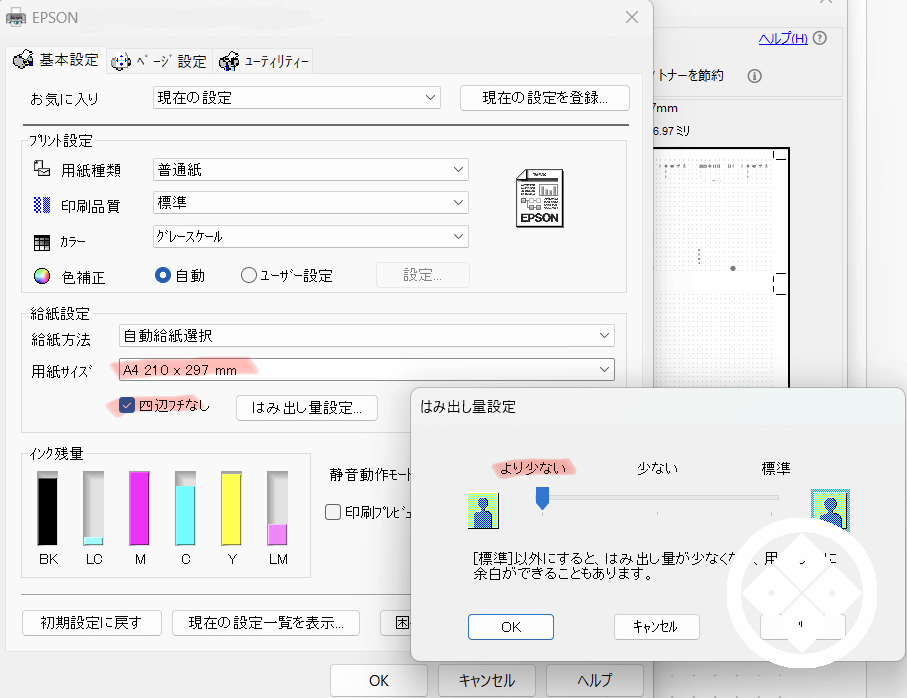Click the info icon next to トナーを節約
Viewport: 907px width, 698px height.
click(757, 74)
